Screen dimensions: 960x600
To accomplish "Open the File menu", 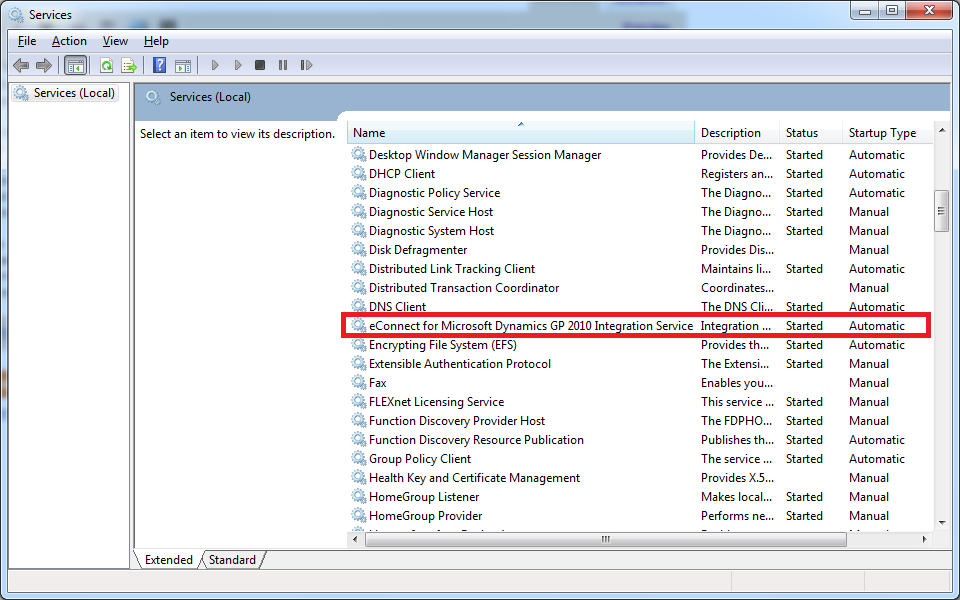I will point(26,41).
